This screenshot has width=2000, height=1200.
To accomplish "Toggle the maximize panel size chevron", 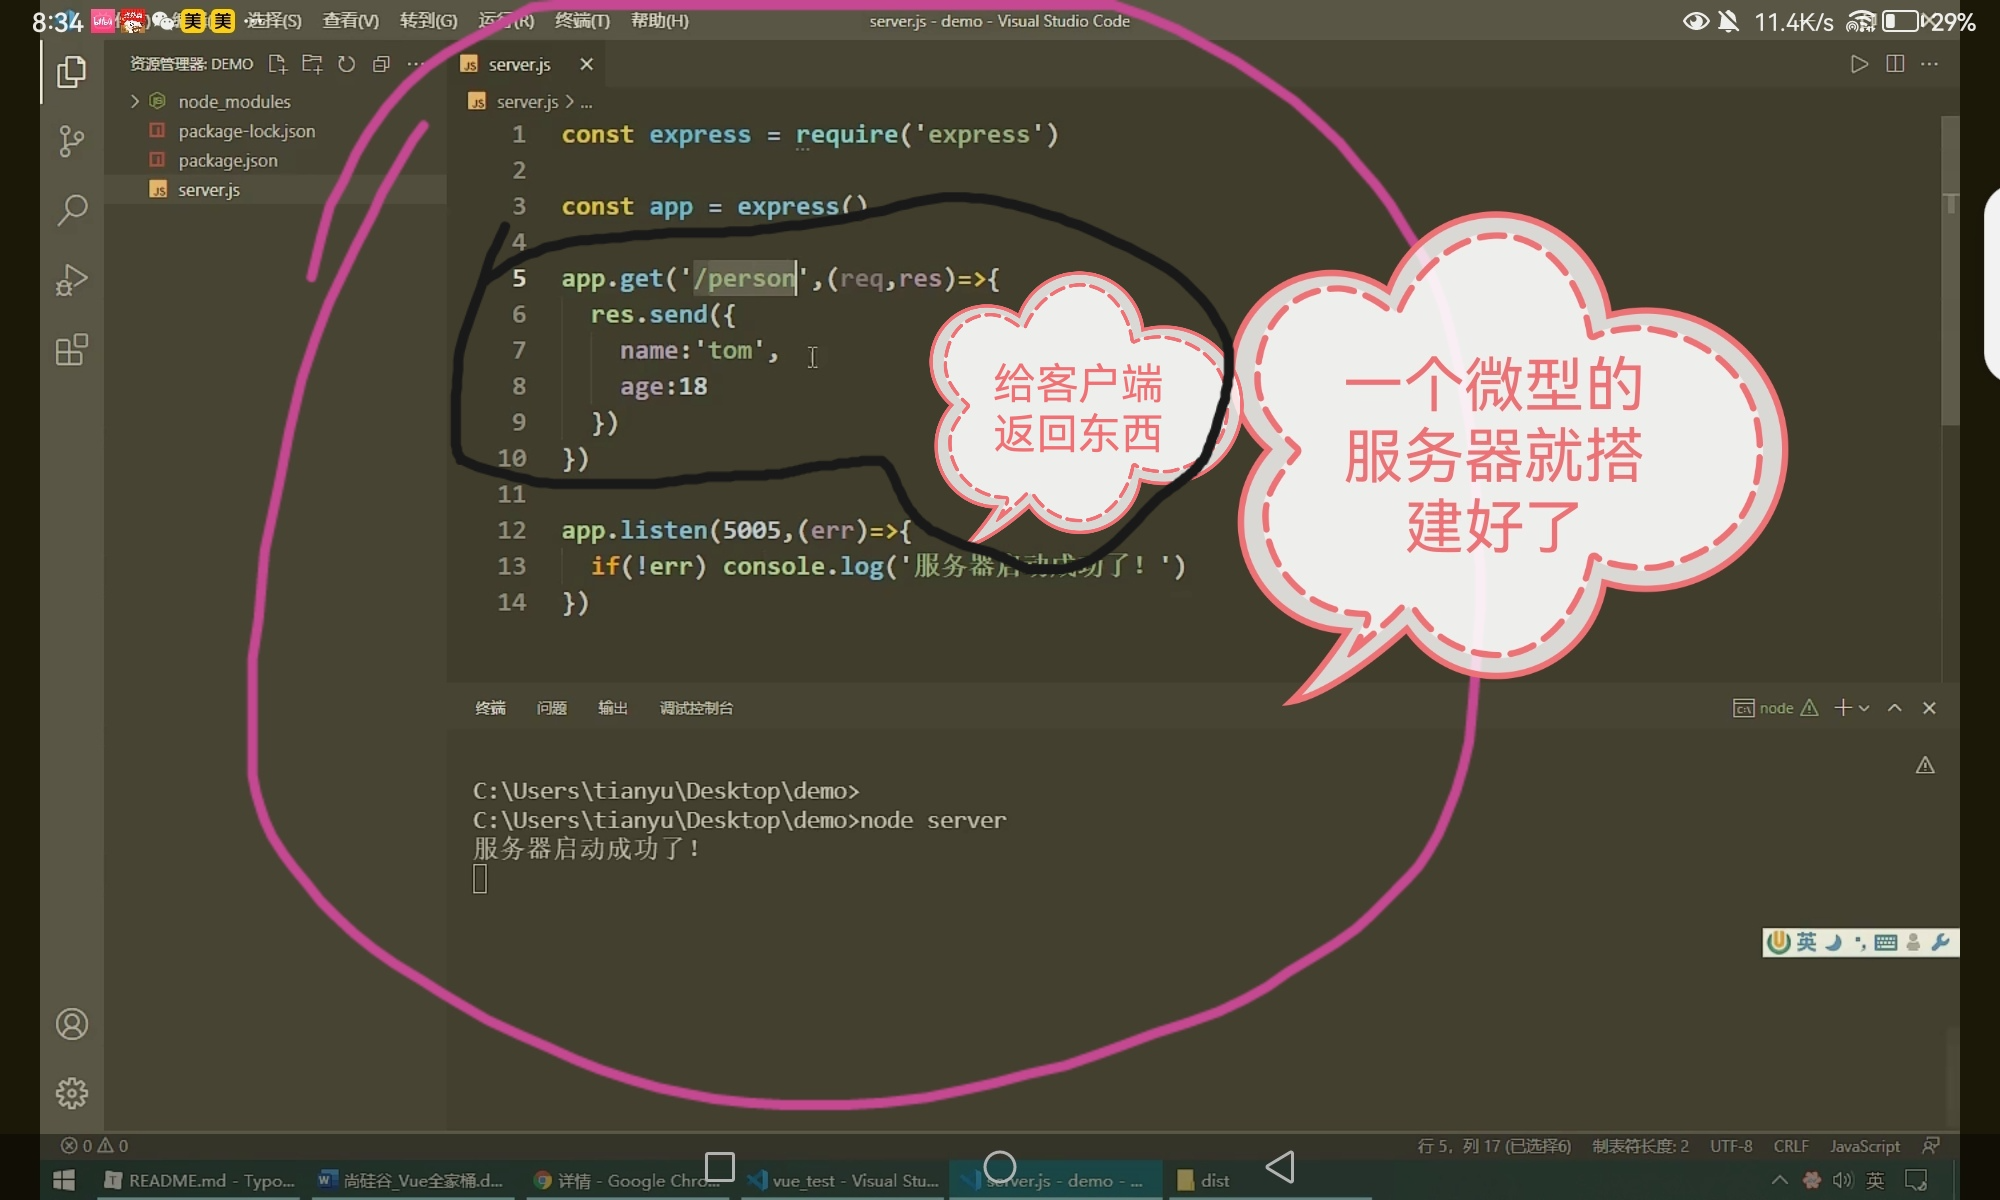I will tap(1894, 708).
